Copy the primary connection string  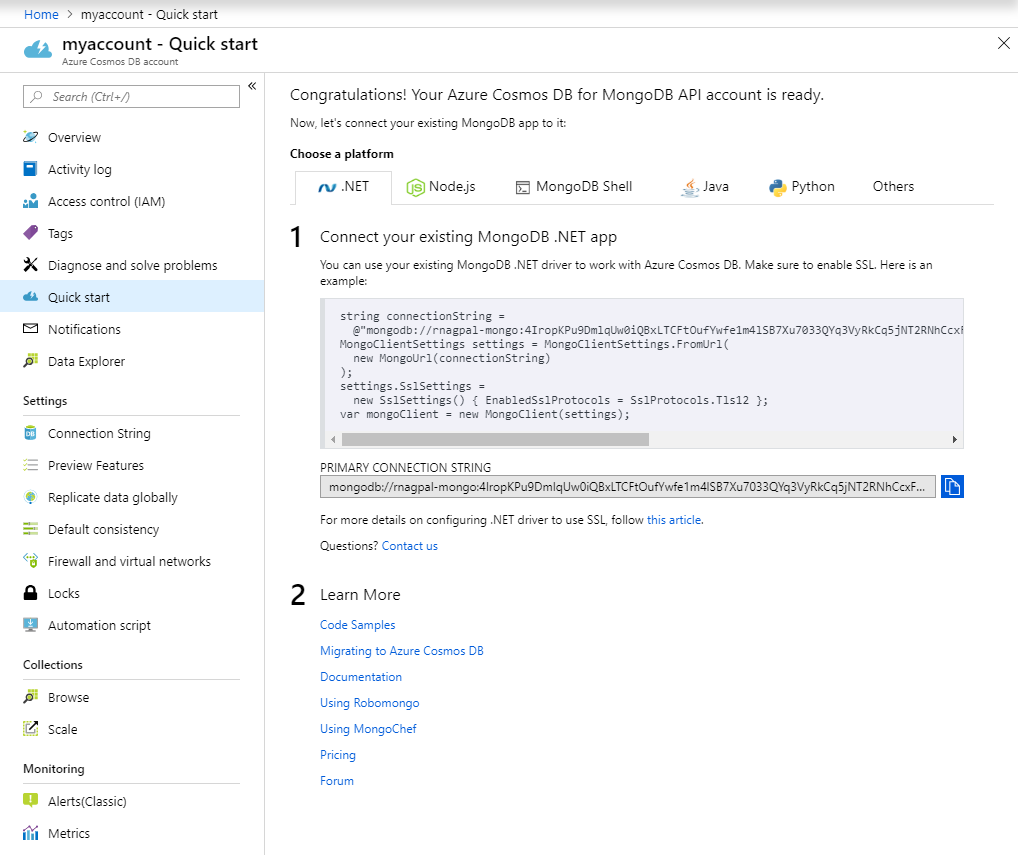coord(952,486)
